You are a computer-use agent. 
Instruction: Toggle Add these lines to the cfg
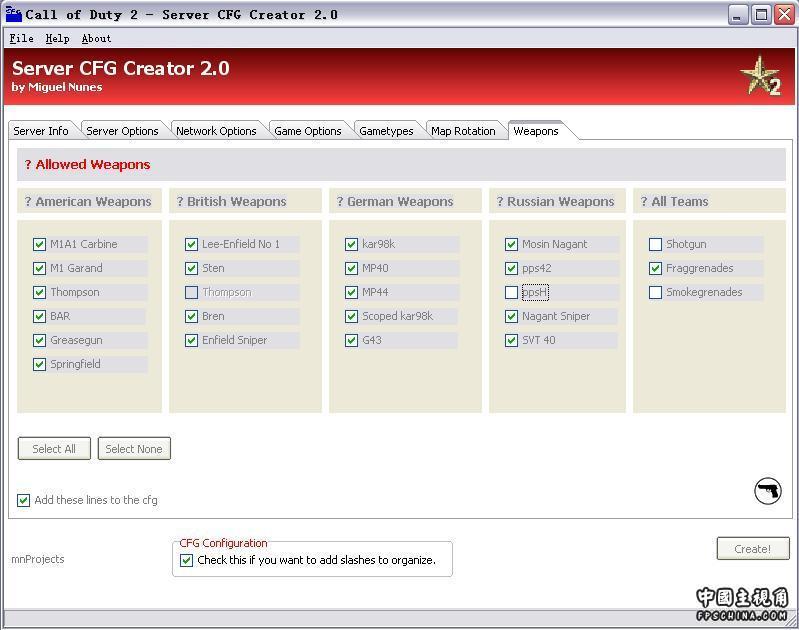pos(23,500)
